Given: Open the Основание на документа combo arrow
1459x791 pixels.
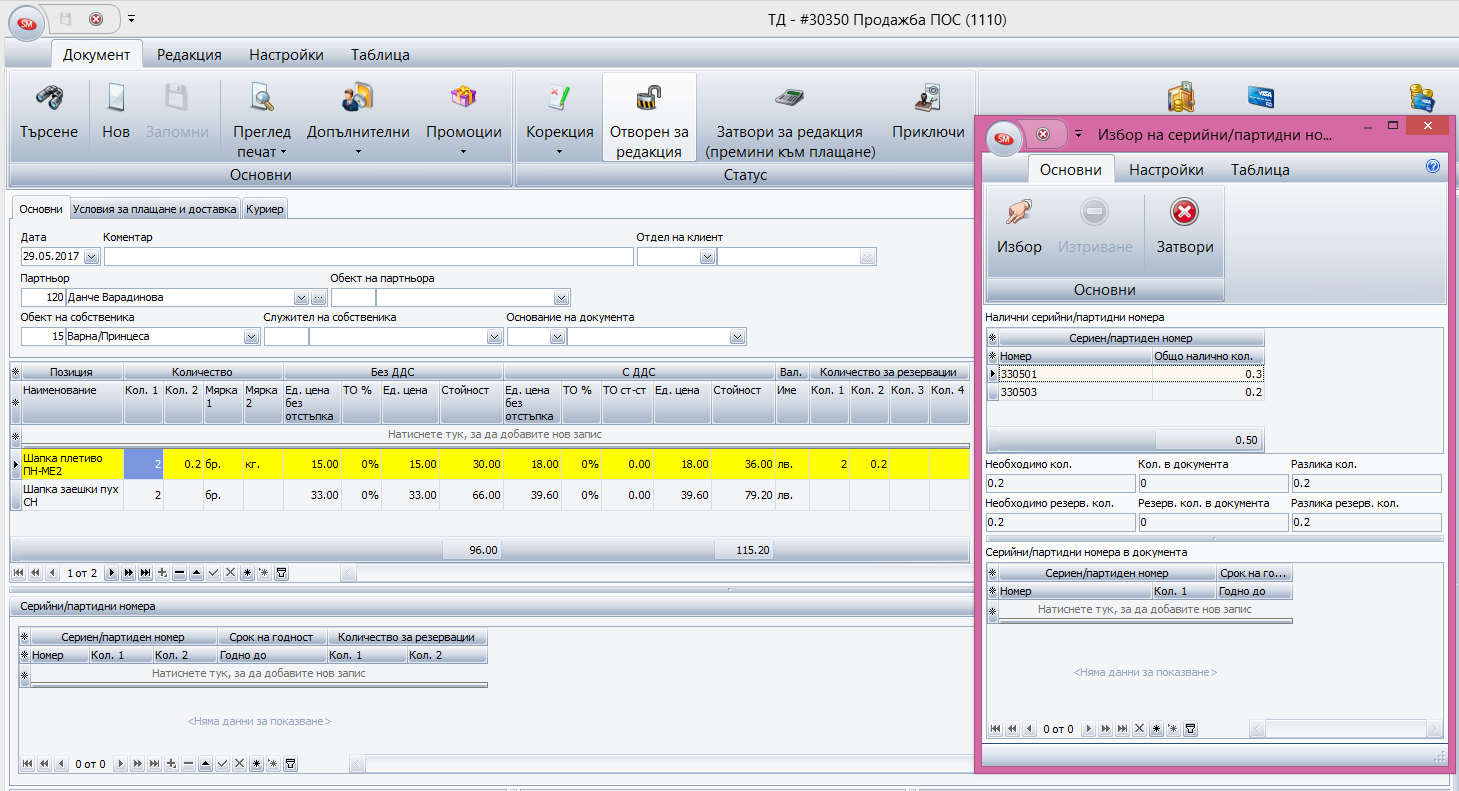Looking at the screenshot, I should [738, 337].
